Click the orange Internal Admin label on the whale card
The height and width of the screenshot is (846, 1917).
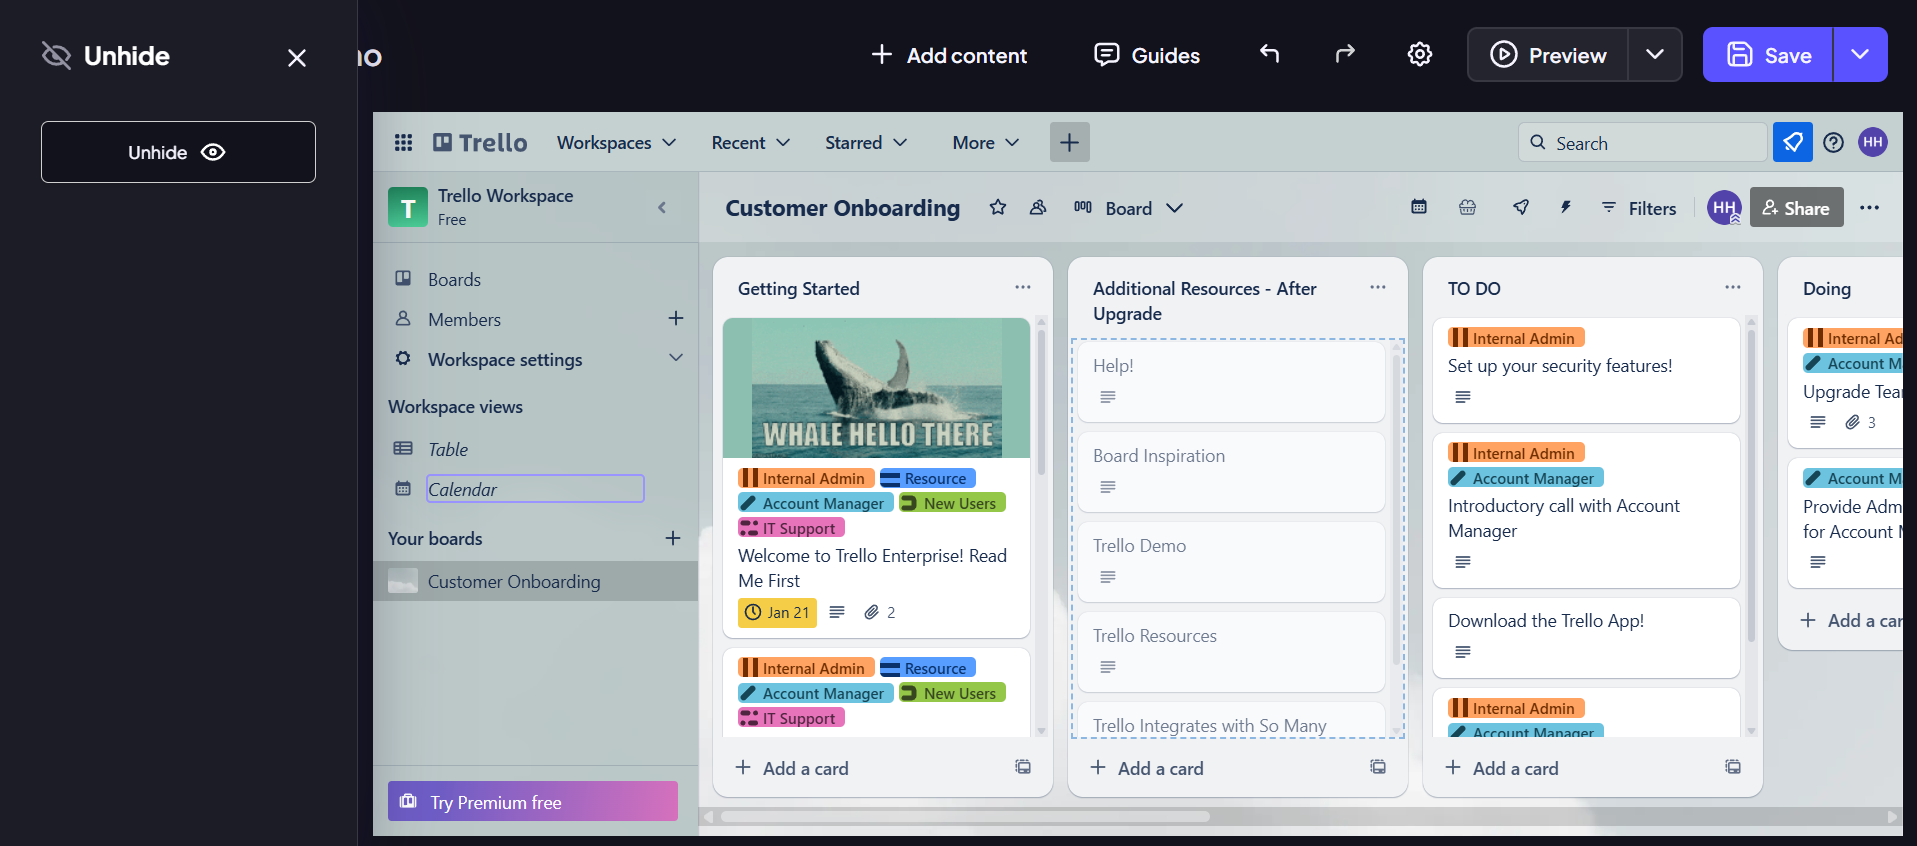click(806, 478)
